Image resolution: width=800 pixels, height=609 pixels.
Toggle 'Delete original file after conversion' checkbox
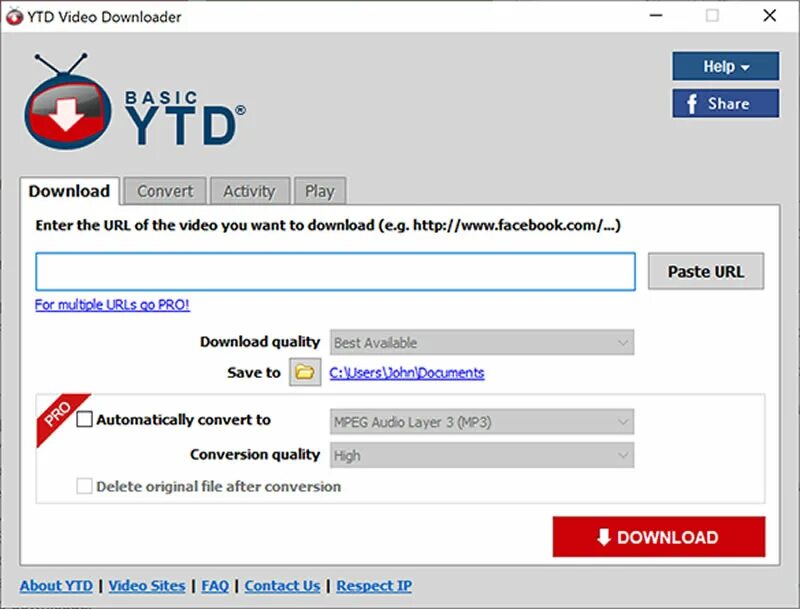coord(84,486)
